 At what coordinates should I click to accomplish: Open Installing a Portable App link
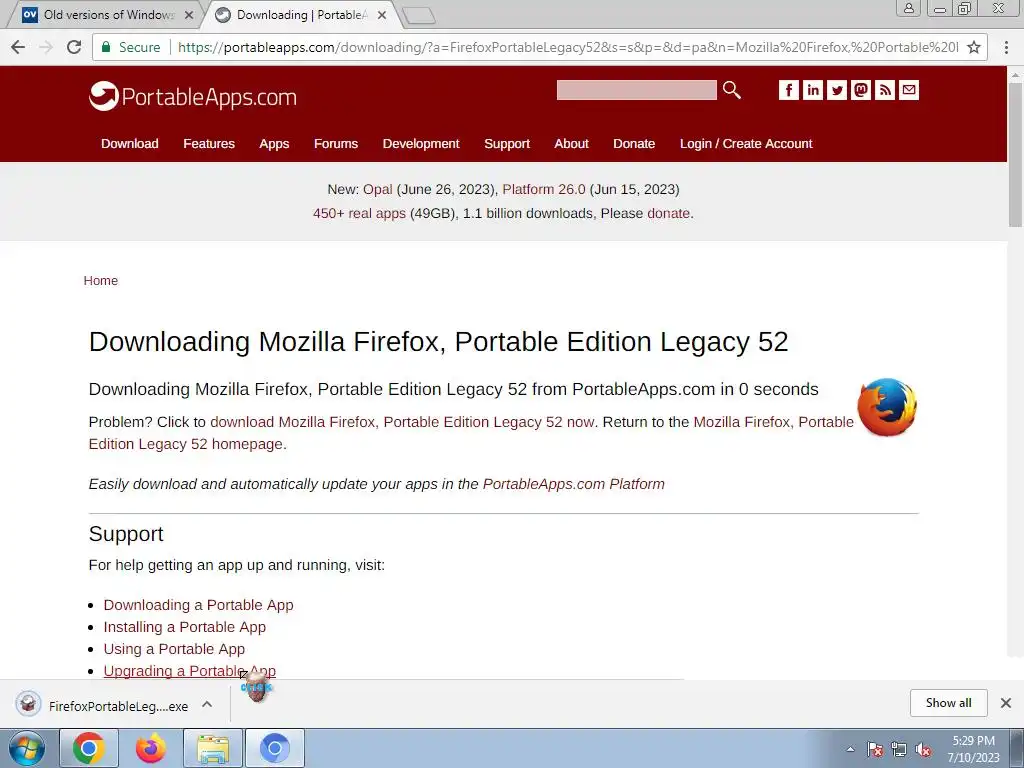(185, 627)
